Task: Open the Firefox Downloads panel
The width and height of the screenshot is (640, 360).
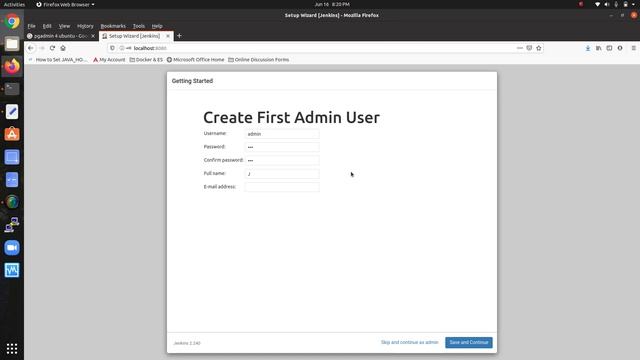Action: 588,48
